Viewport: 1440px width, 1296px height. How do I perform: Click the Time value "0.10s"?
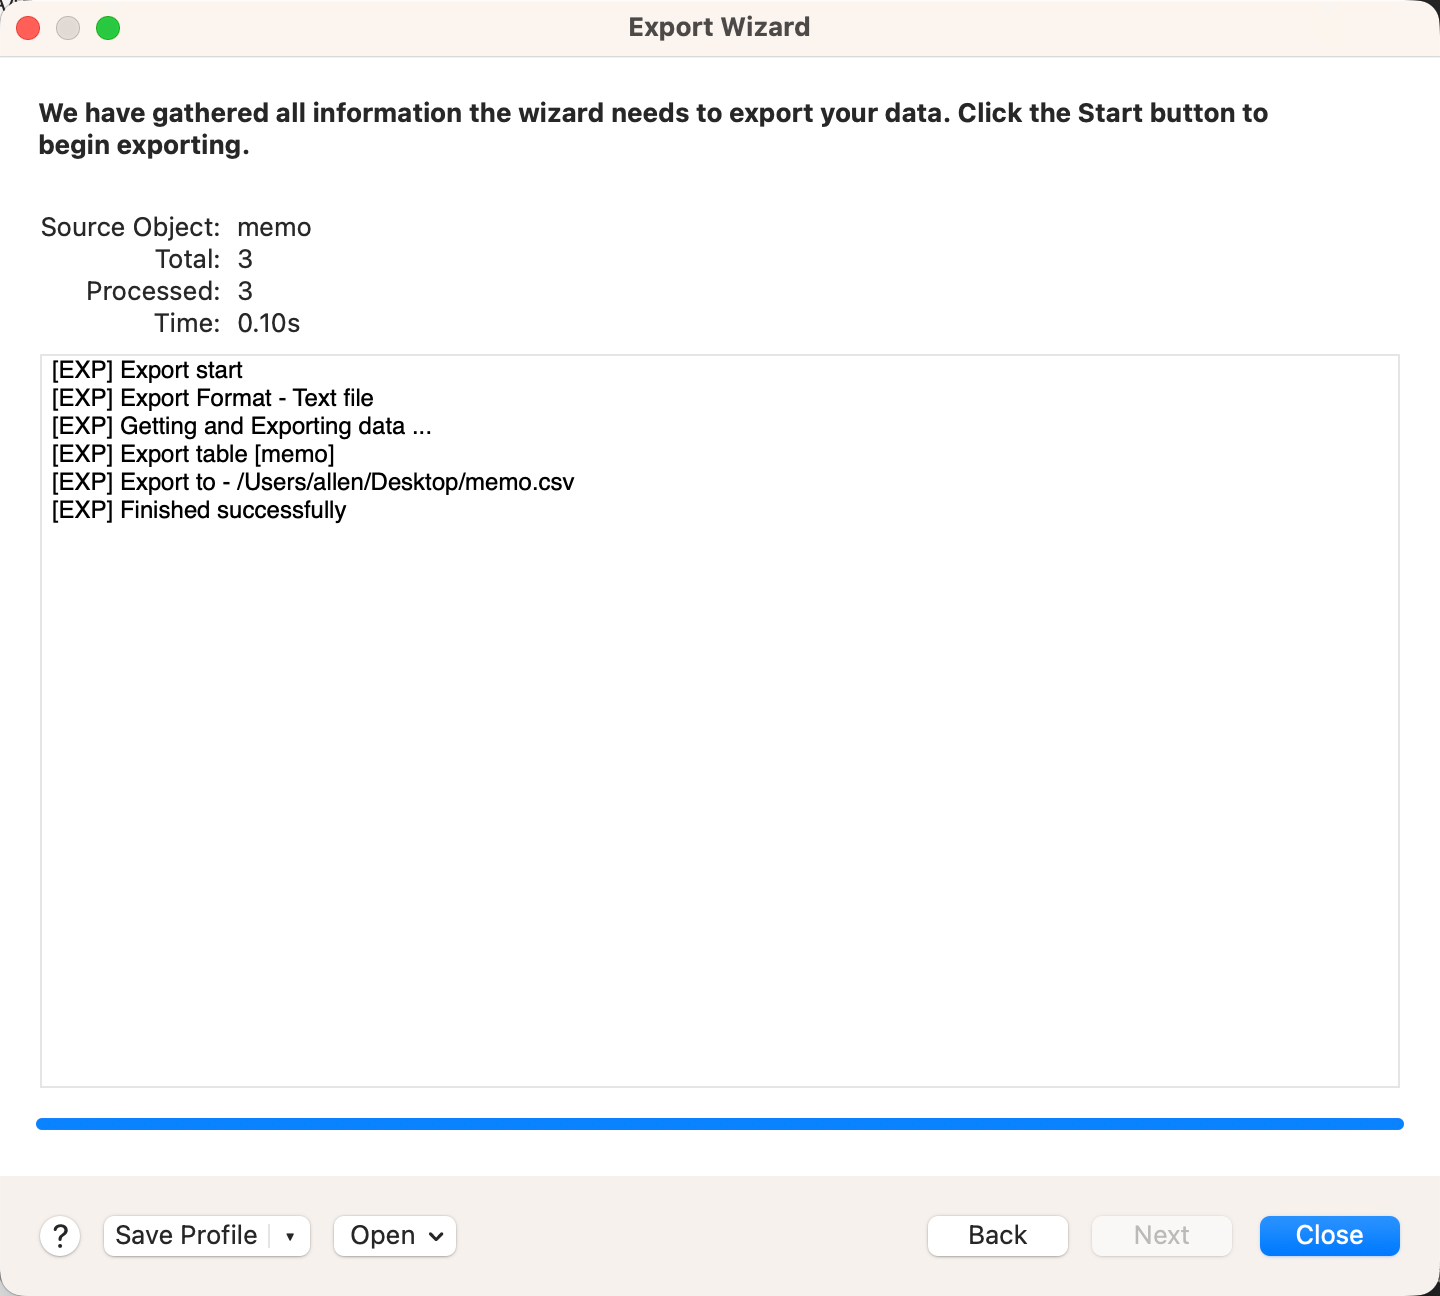(269, 323)
